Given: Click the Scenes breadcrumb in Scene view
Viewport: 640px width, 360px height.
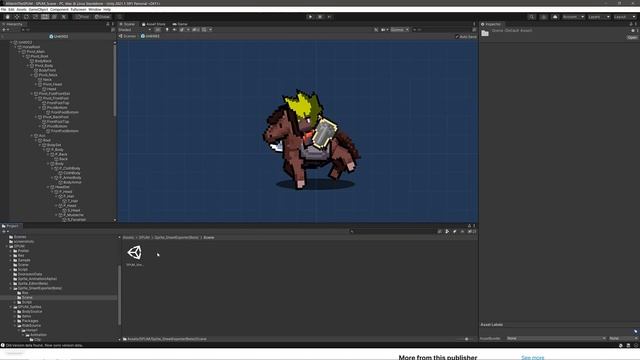Looking at the screenshot, I should 127,36.
